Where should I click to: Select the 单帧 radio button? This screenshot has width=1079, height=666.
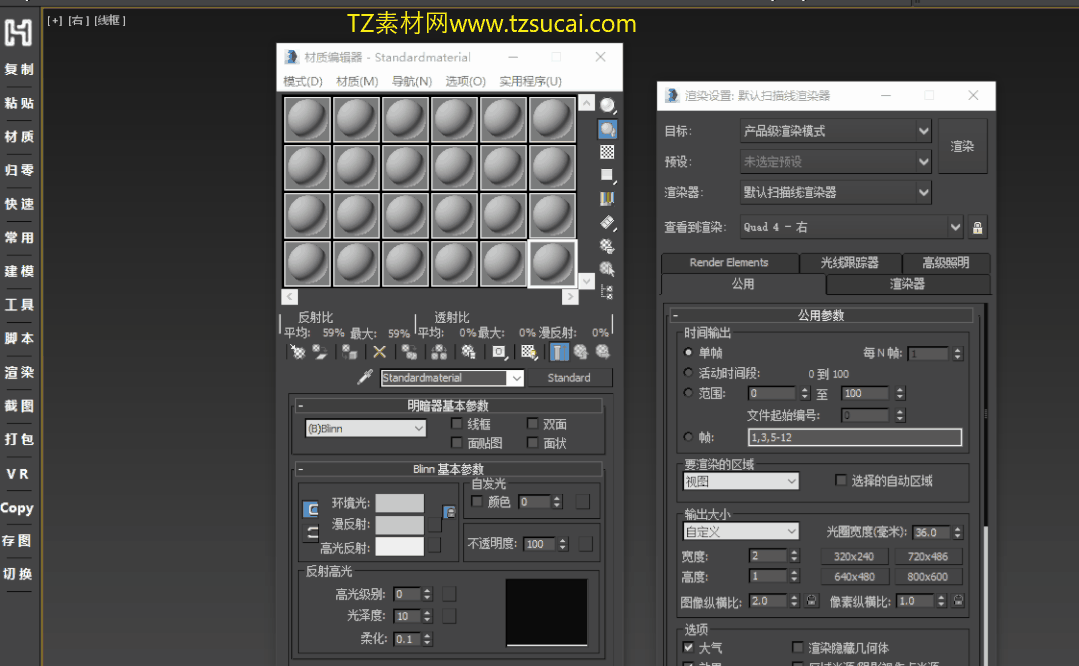(x=688, y=352)
